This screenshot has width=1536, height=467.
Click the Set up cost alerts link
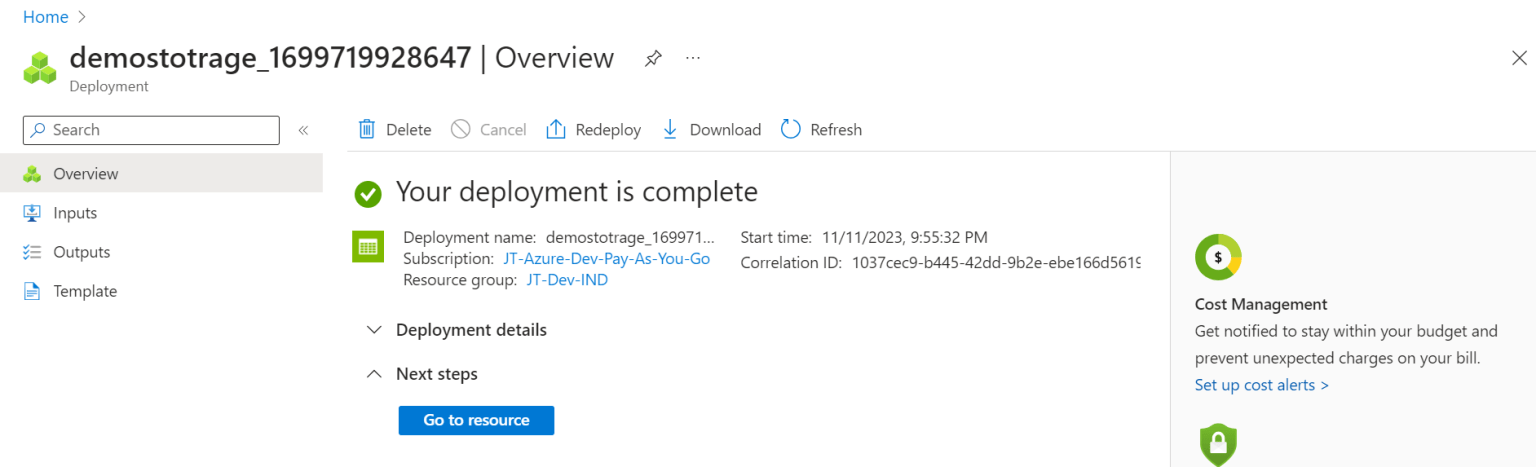(1261, 385)
